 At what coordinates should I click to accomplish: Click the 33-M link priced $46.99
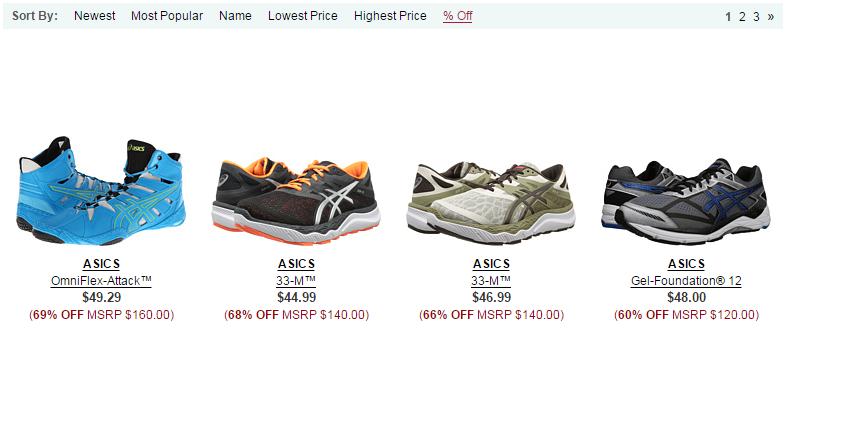click(x=491, y=281)
